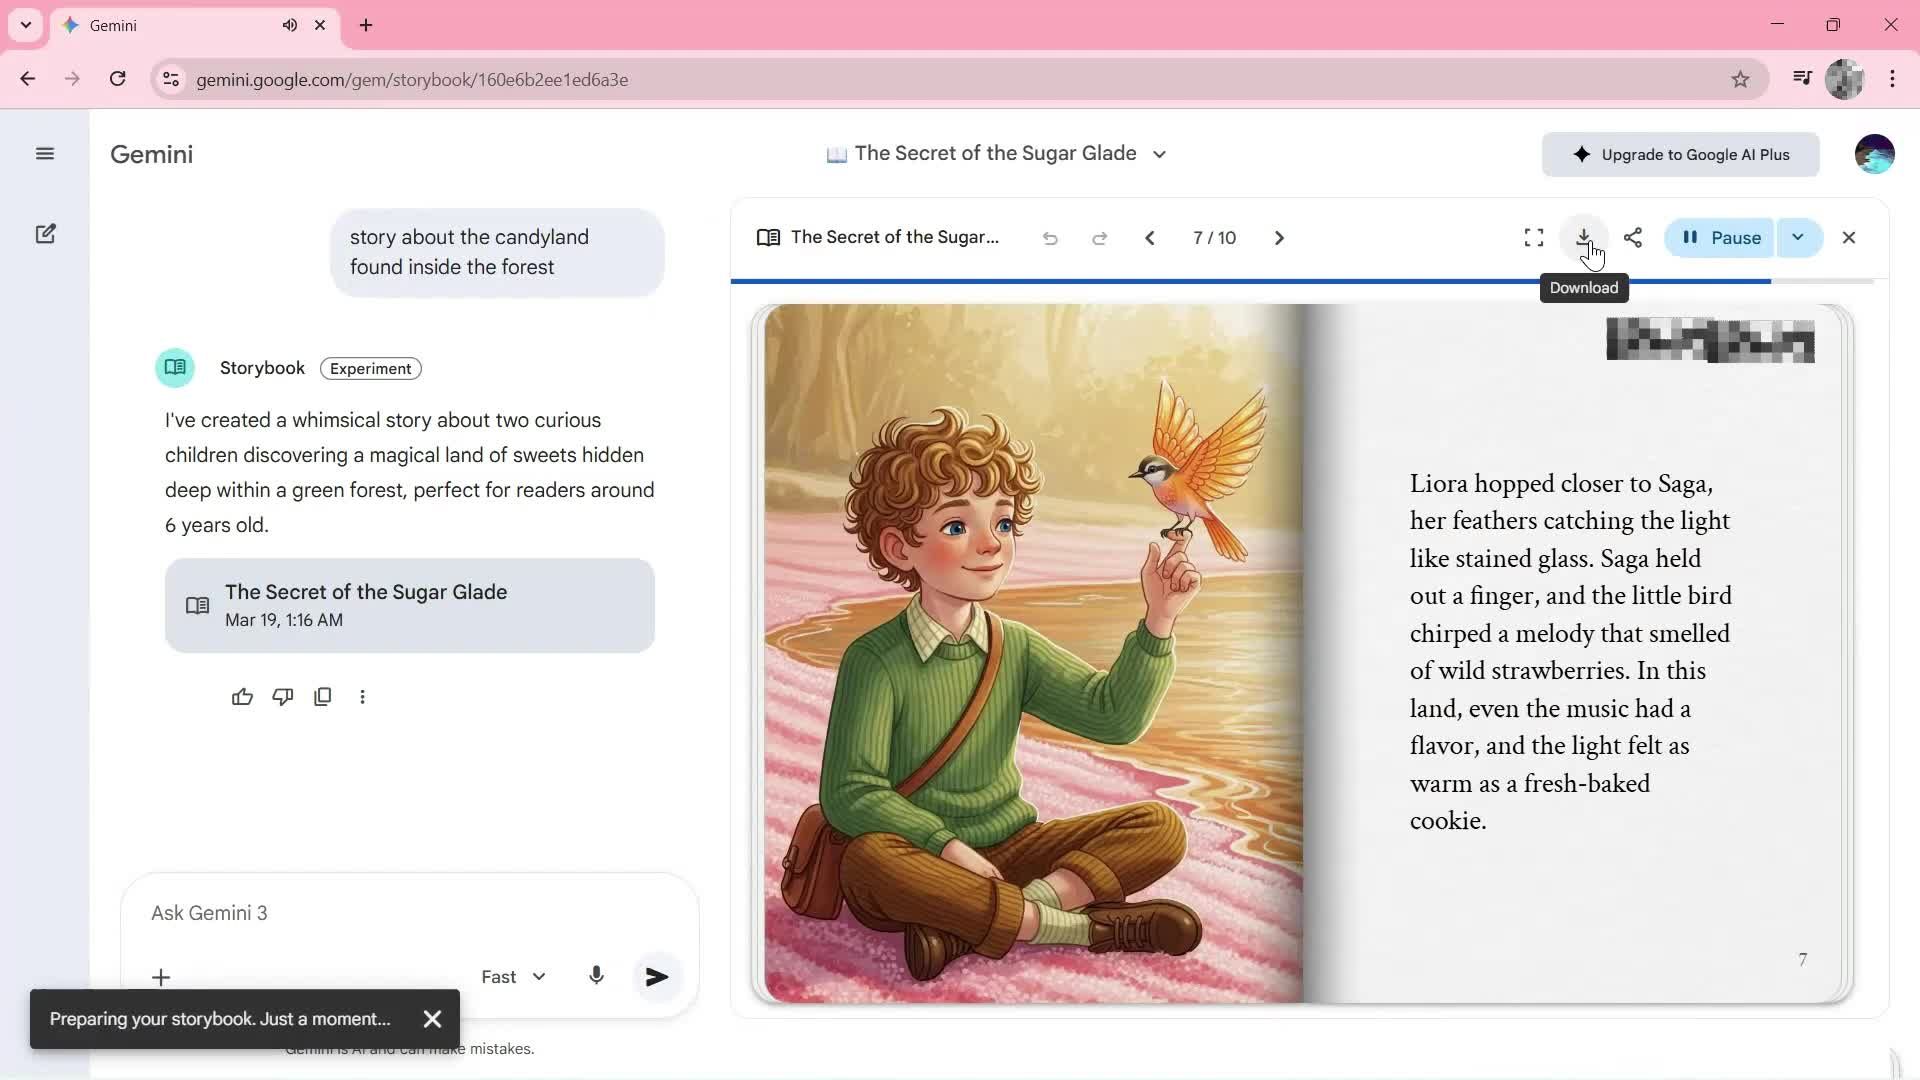Pause the storybook narration

[x=1721, y=238]
